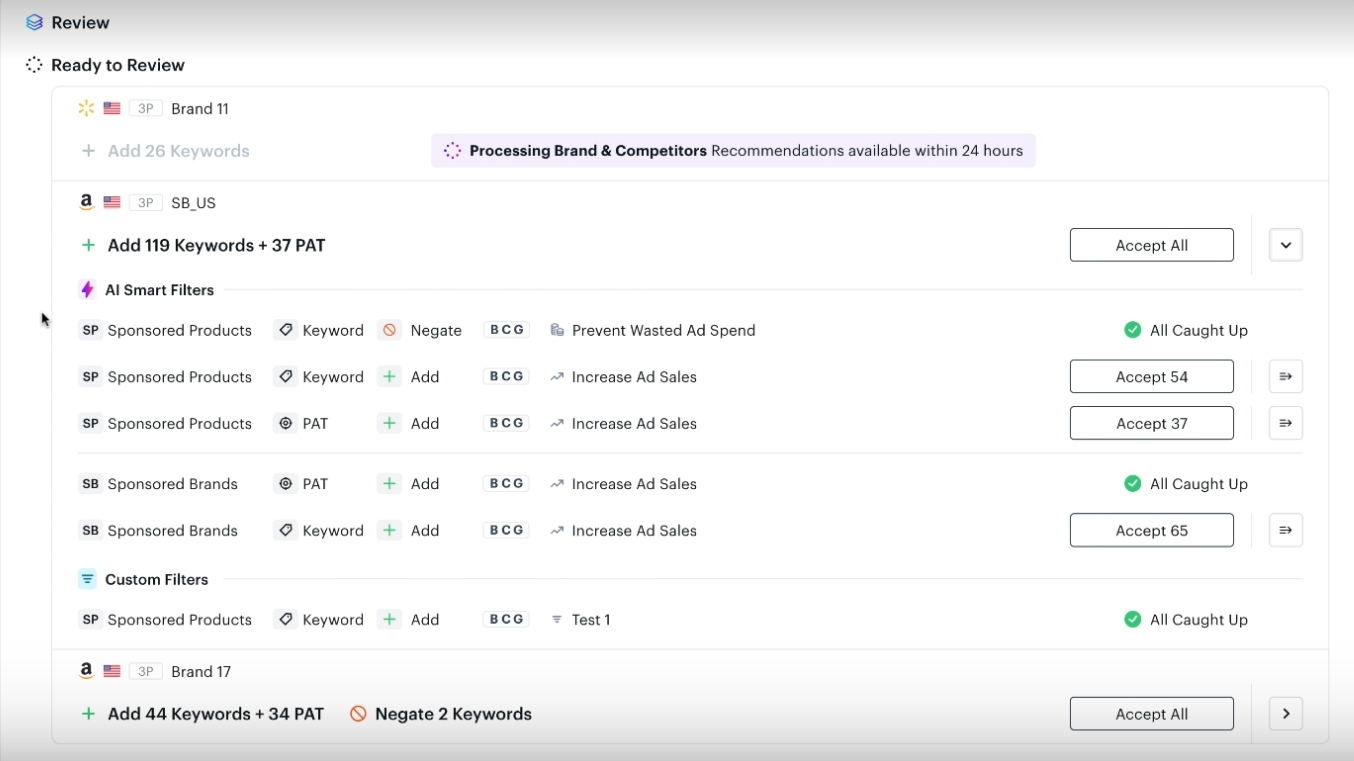This screenshot has width=1354, height=761.
Task: Click the Ready to Review spinner icon
Action: point(34,65)
